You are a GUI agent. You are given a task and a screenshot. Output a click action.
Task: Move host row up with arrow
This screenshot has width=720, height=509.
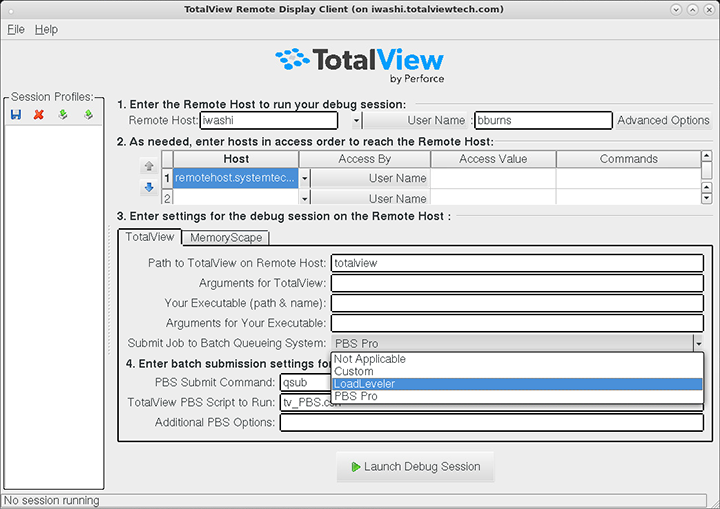tap(149, 167)
